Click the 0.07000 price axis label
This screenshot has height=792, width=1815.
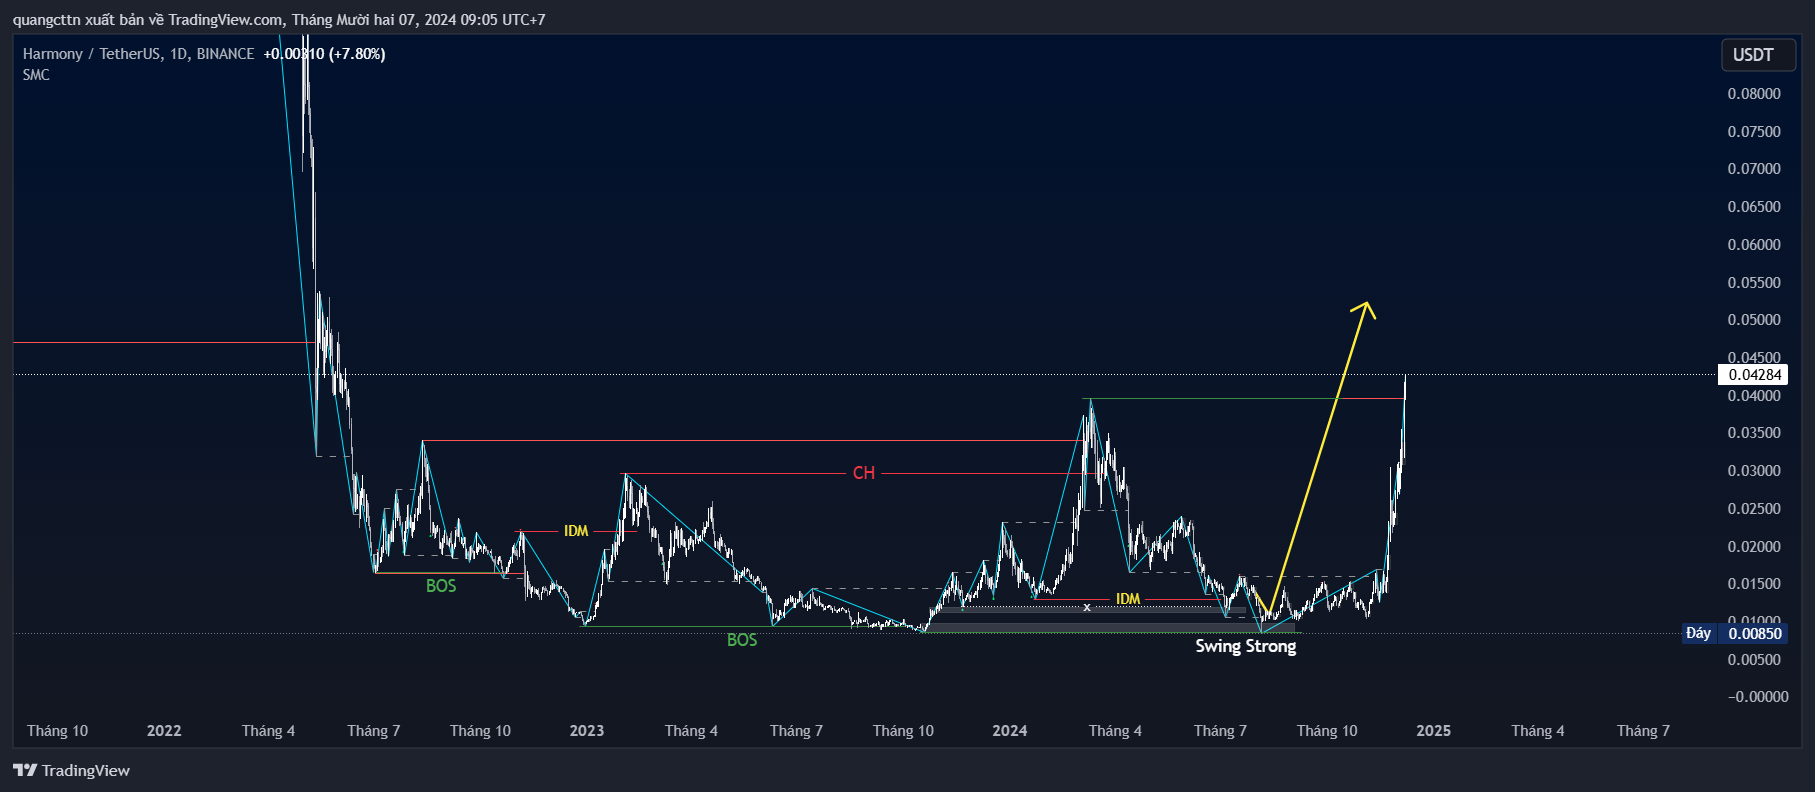[x=1754, y=169]
